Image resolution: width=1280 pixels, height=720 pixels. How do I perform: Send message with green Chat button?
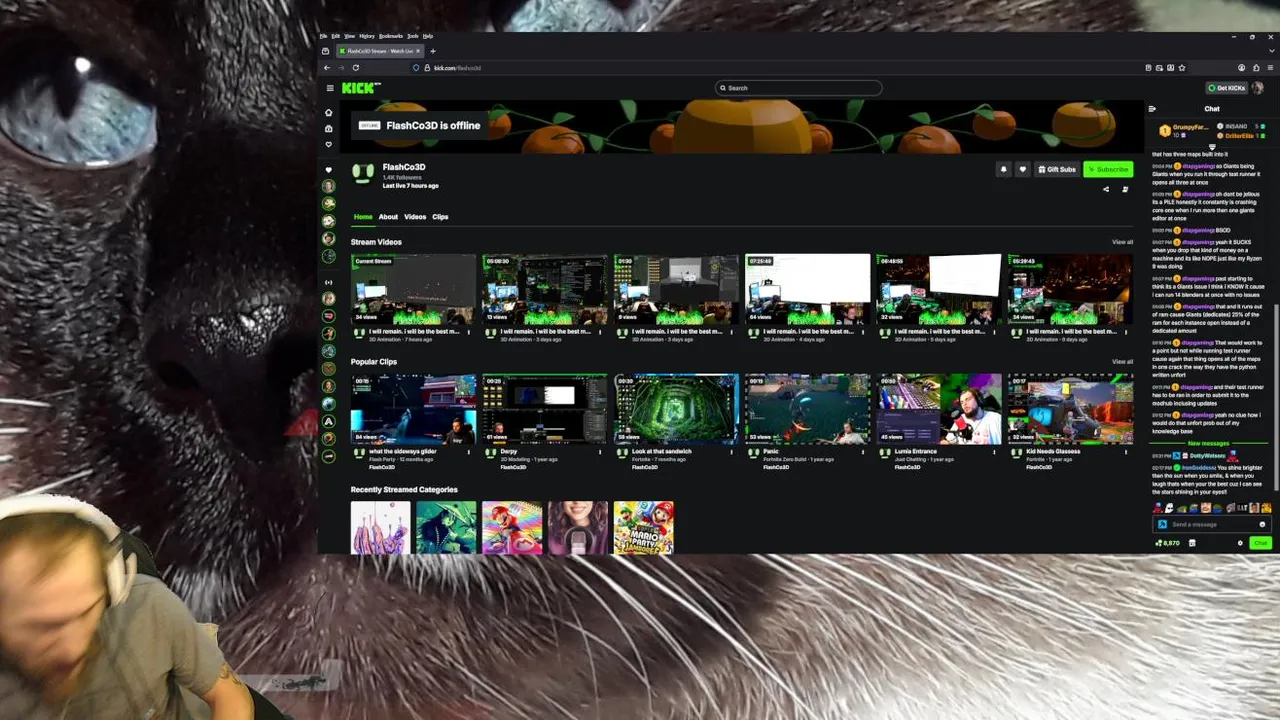point(1259,543)
